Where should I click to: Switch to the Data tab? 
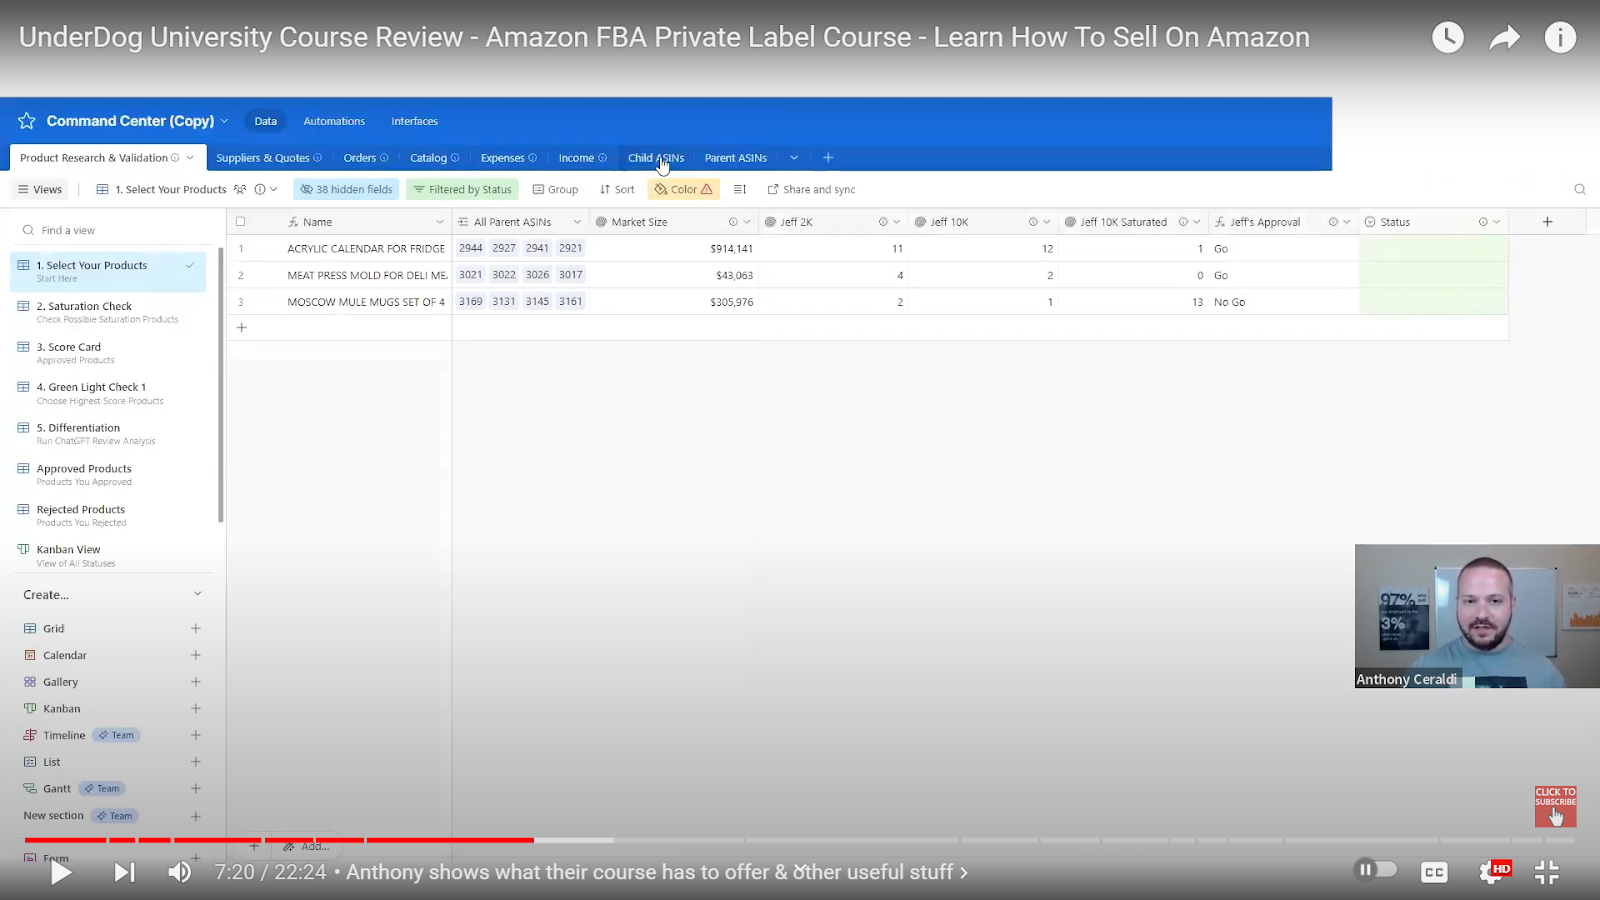[x=265, y=121]
